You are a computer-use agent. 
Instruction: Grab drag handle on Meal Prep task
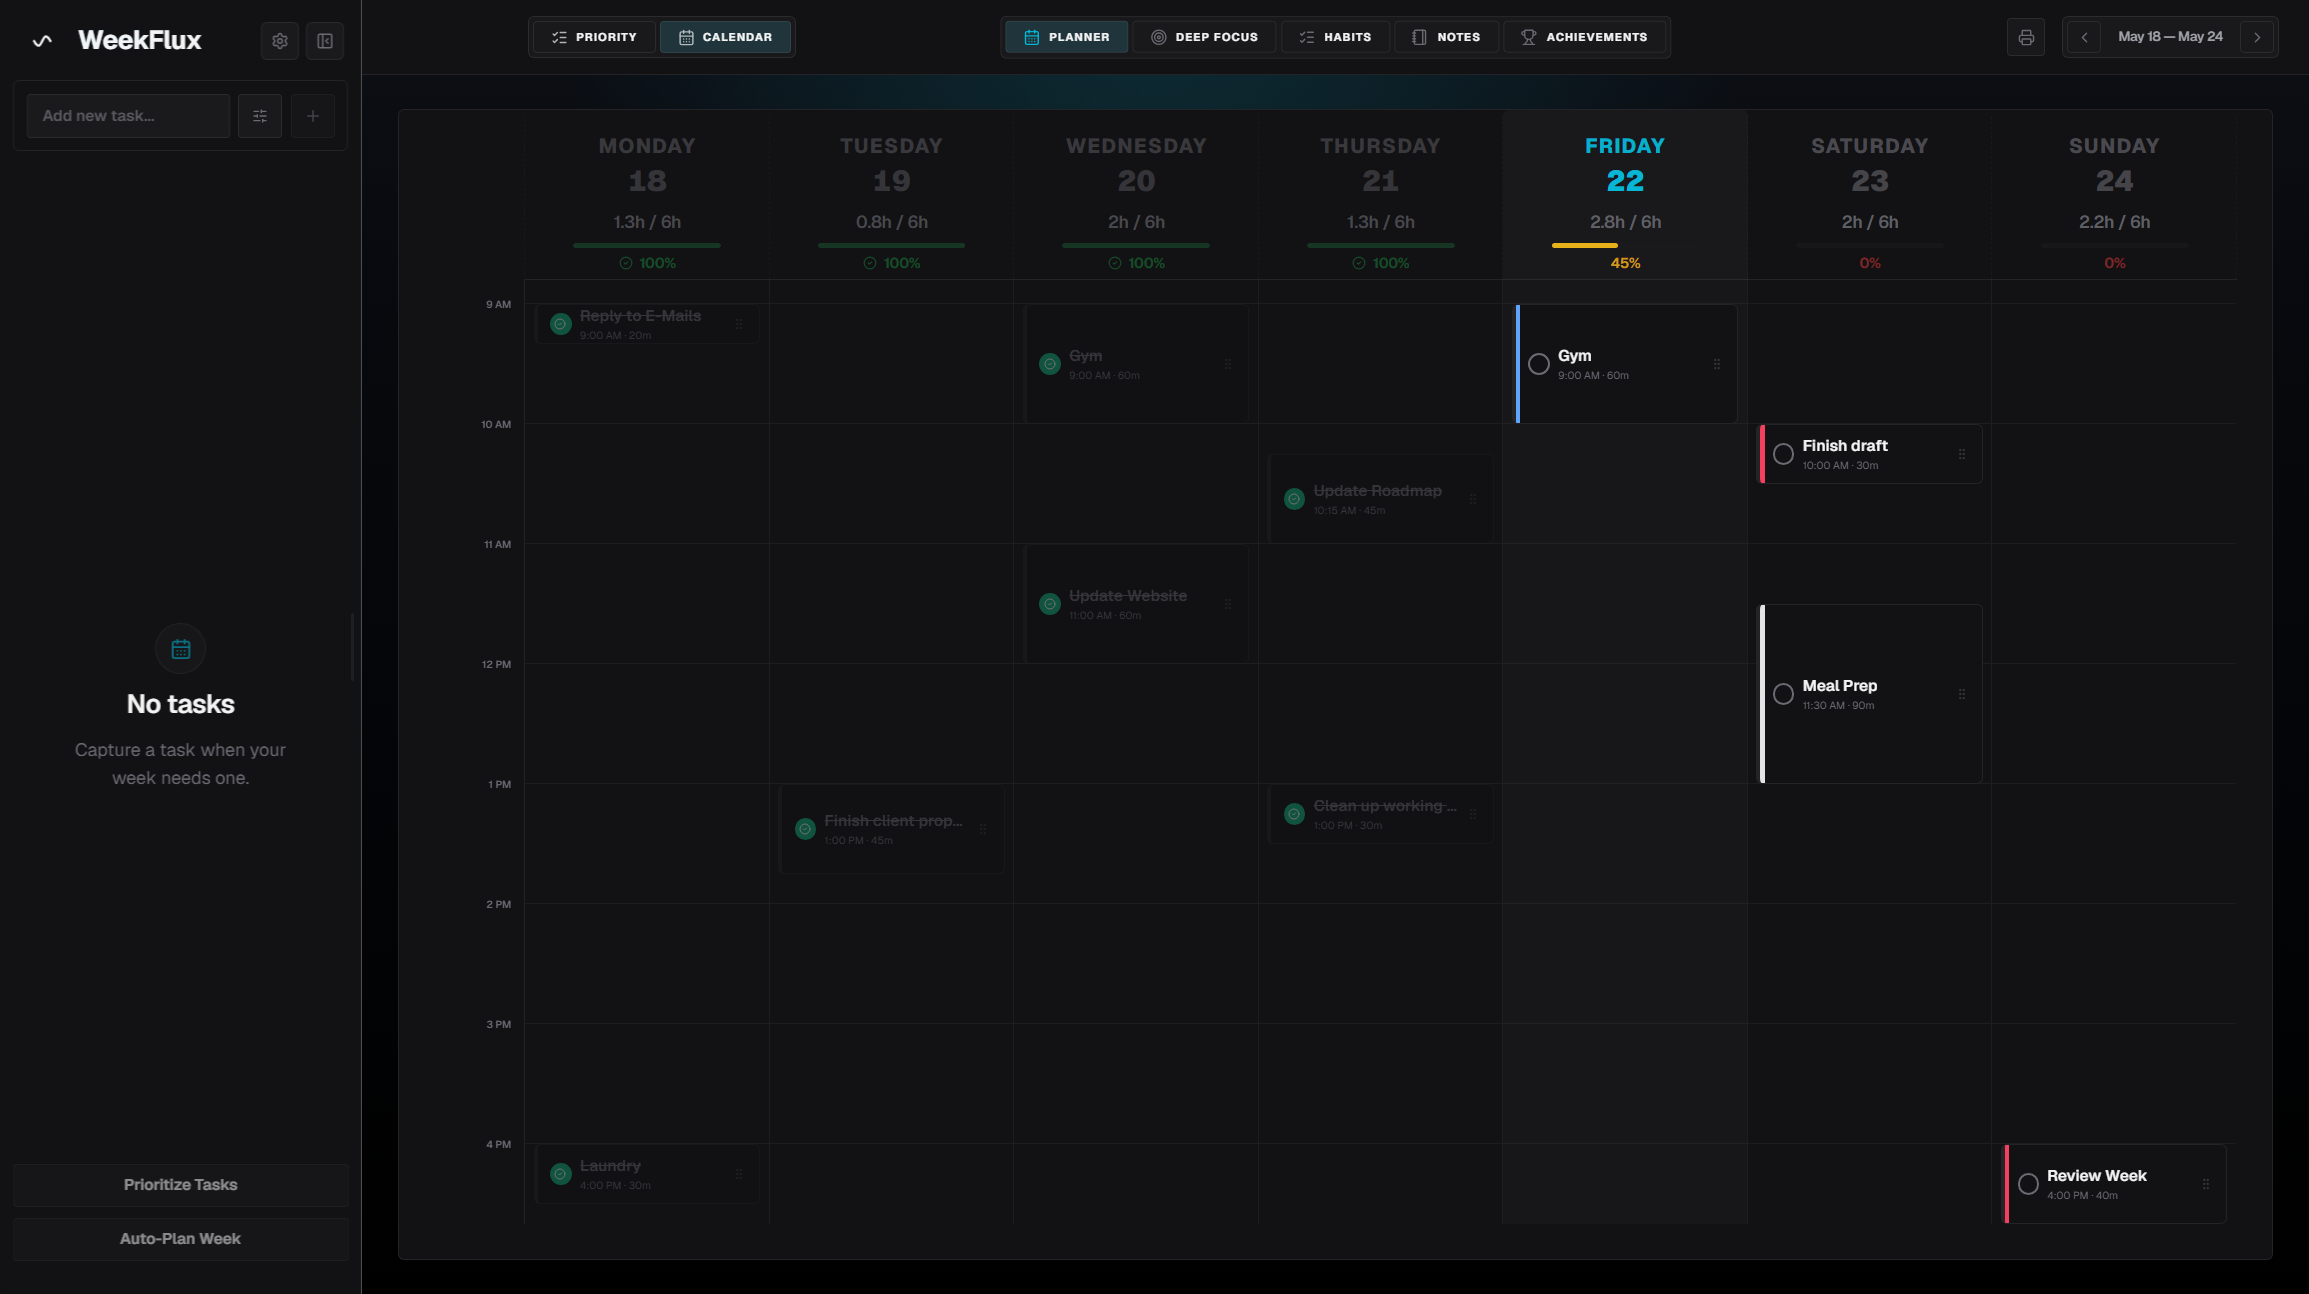(x=1962, y=694)
